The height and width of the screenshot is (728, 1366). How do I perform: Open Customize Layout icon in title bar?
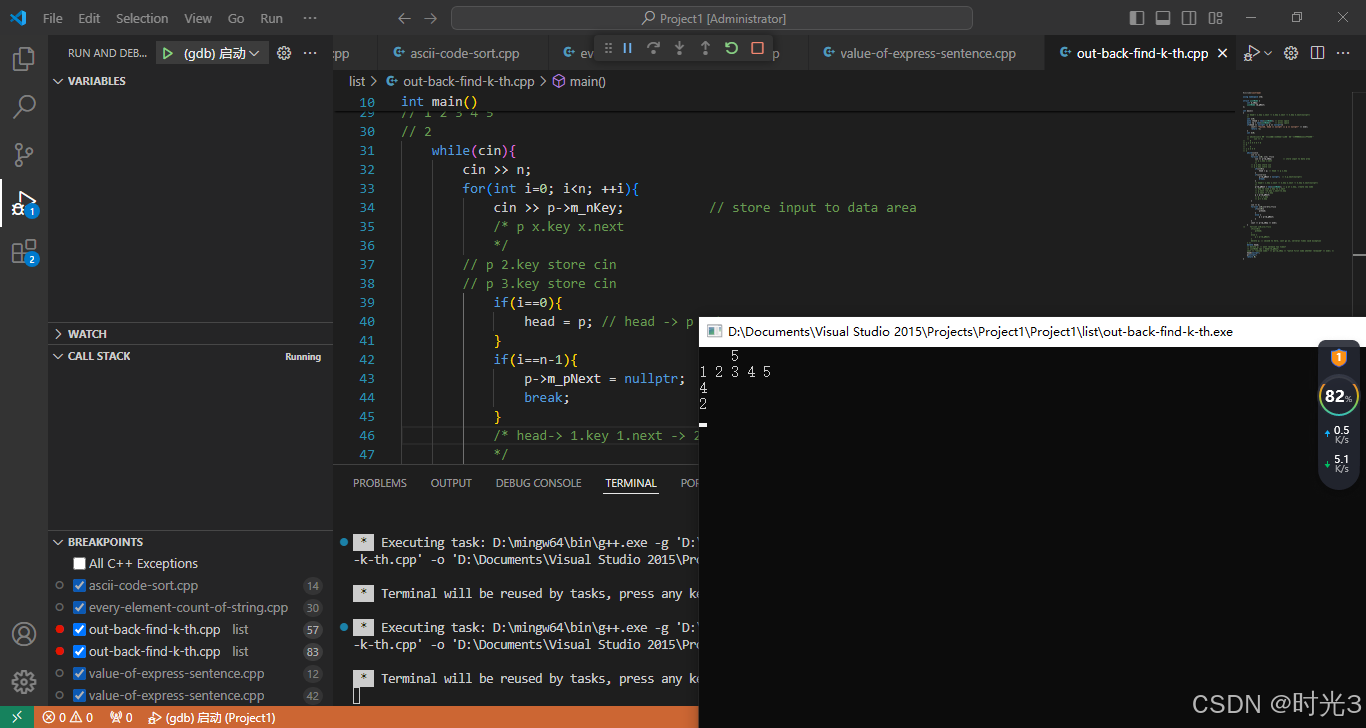pos(1215,18)
